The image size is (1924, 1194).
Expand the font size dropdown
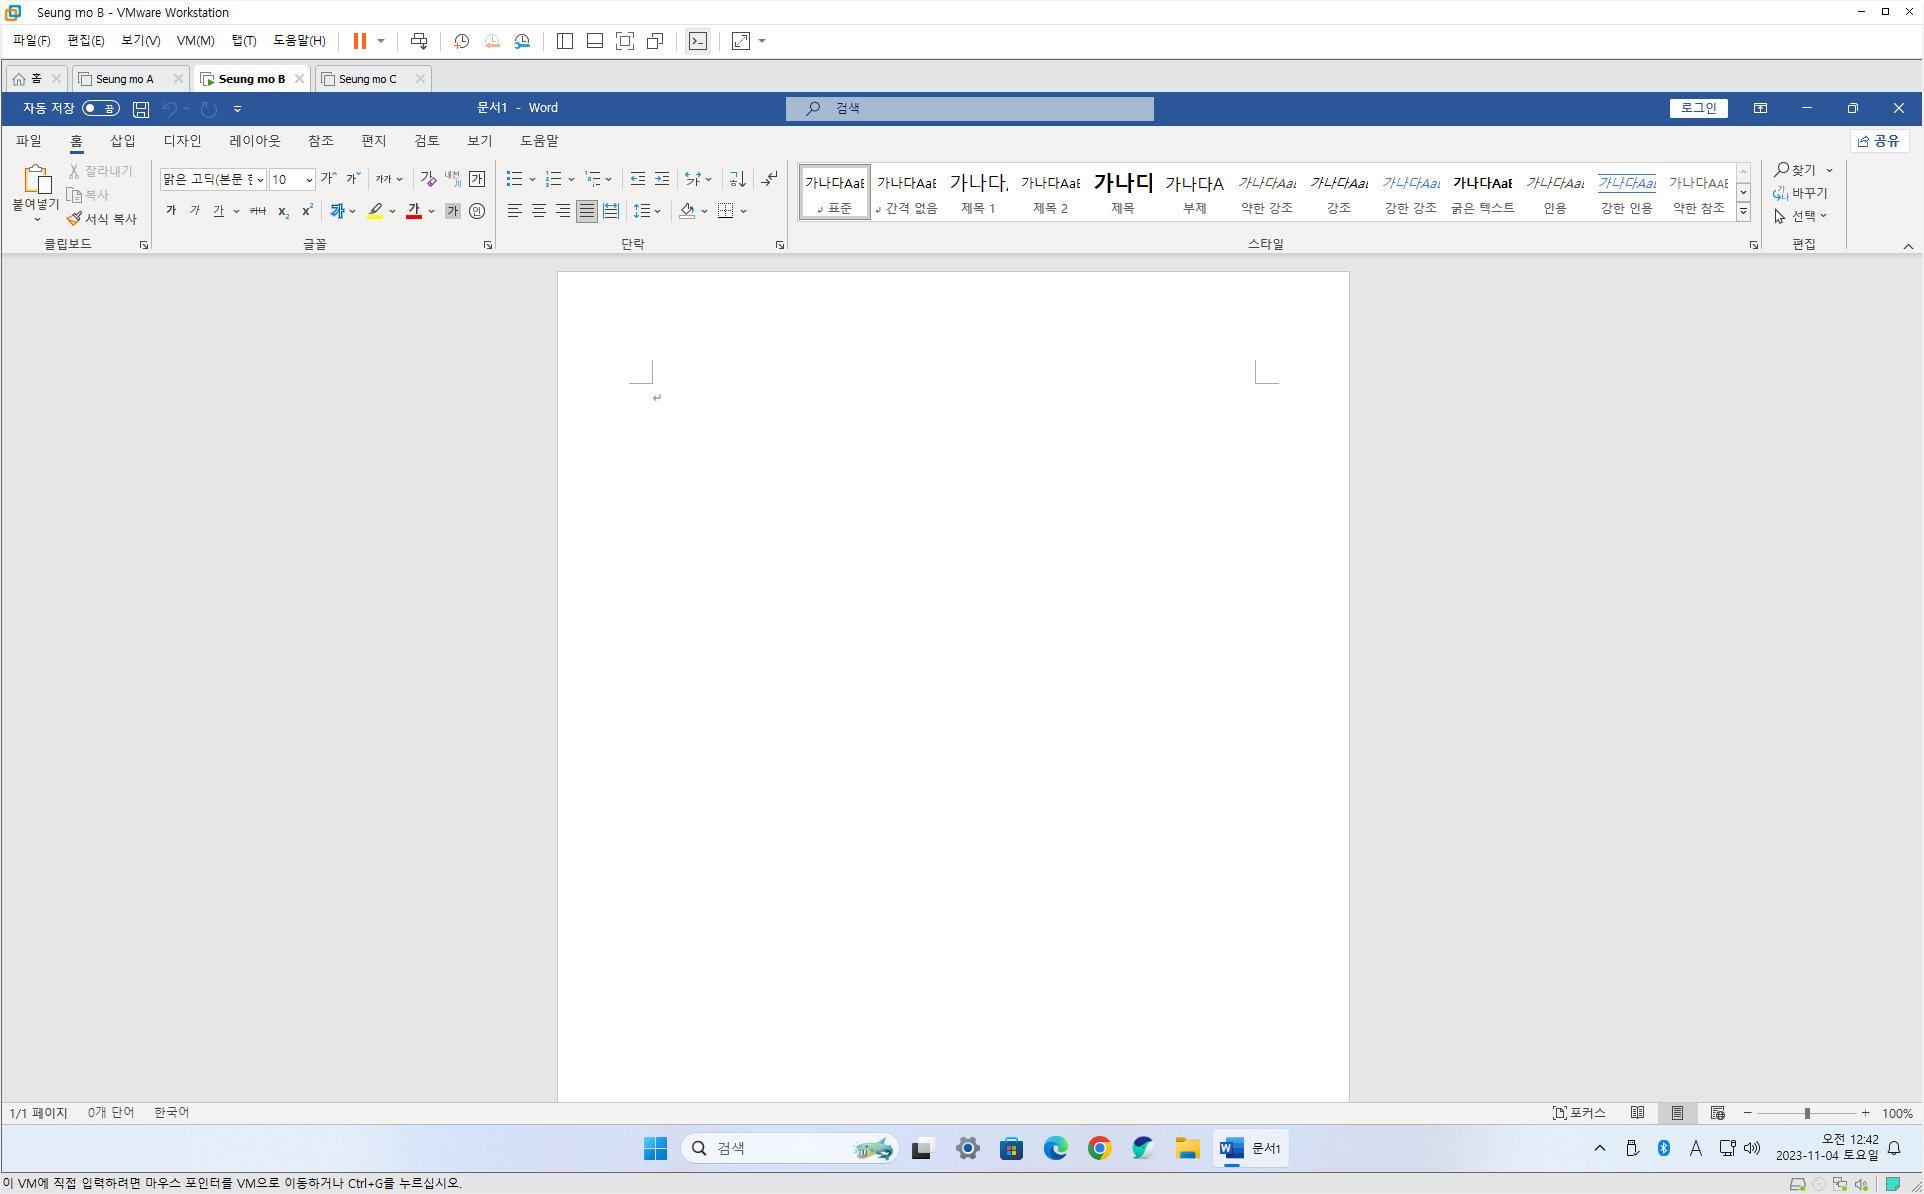[x=309, y=180]
